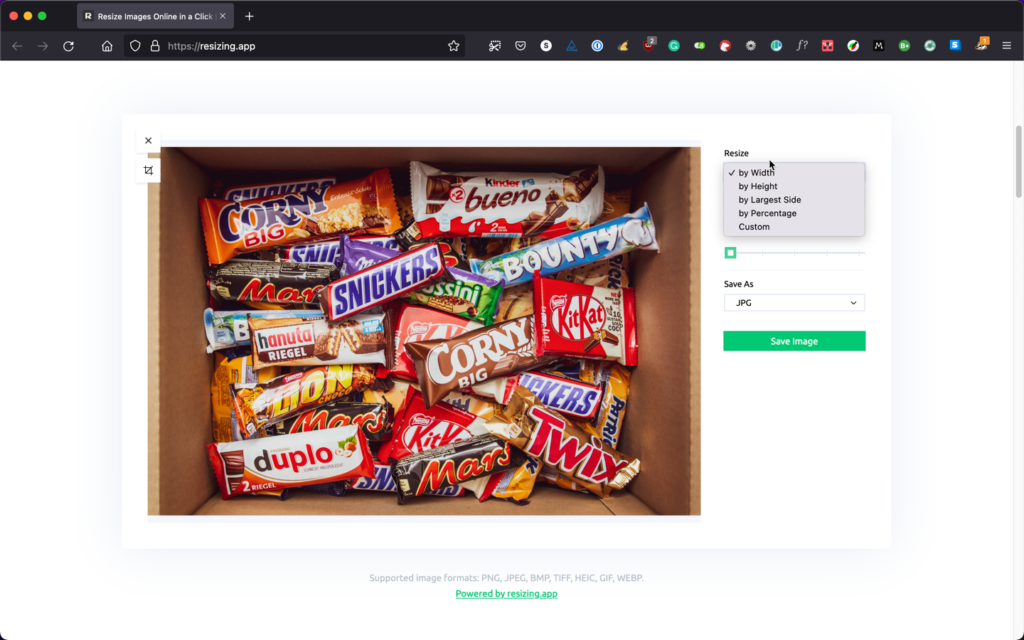
Task: Click the site security padlock icon
Action: (x=155, y=46)
